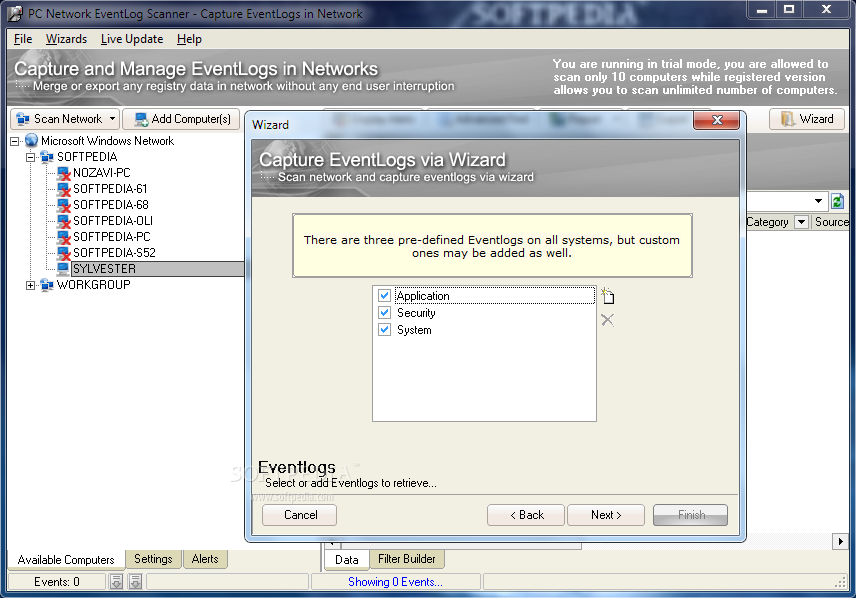This screenshot has height=598, width=856.
Task: Click the SOFTPEDIA domain group icon
Action: point(47,157)
